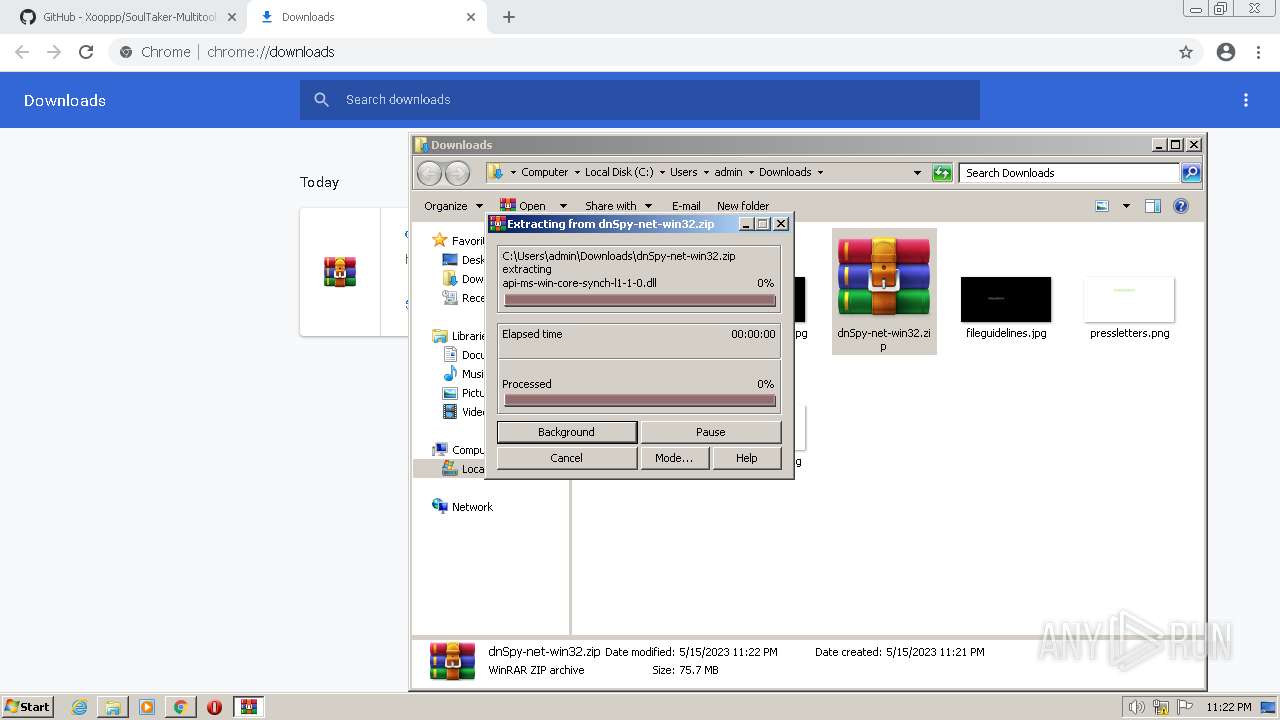Close the GitHub tab
Screen dimensions: 1280x720
click(232, 17)
